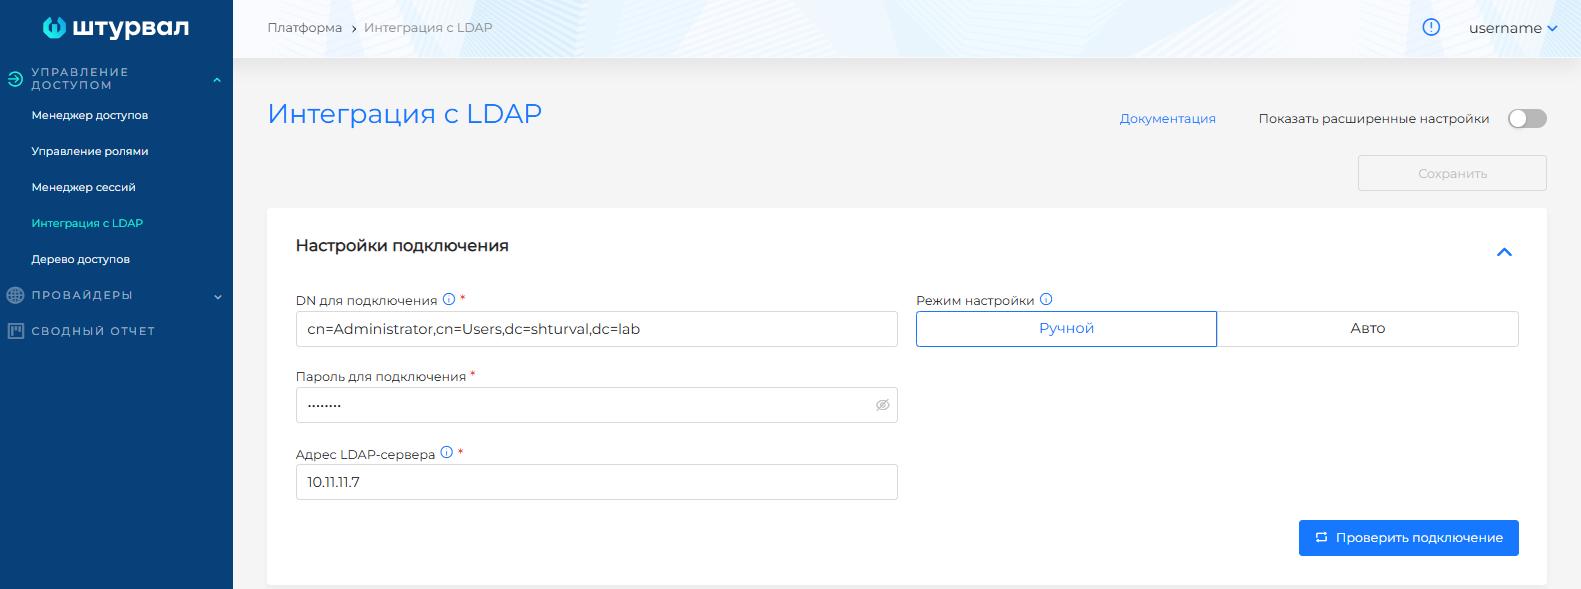Click info icon beside Режим настройки
1581x589 pixels.
1046,299
